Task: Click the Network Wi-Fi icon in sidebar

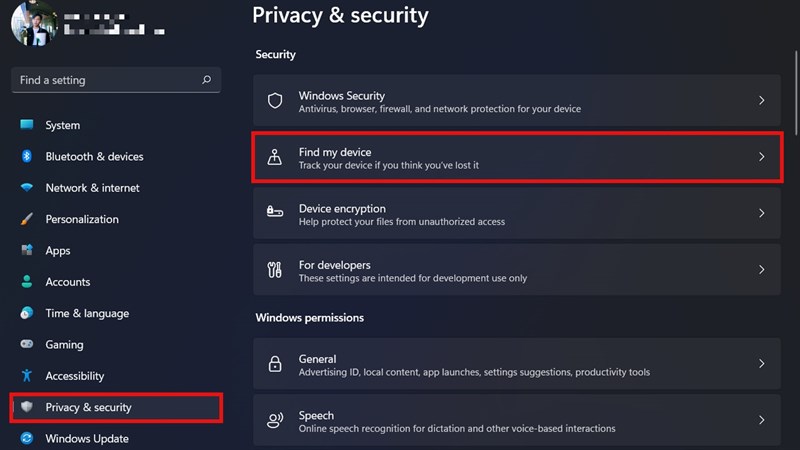Action: pos(27,188)
